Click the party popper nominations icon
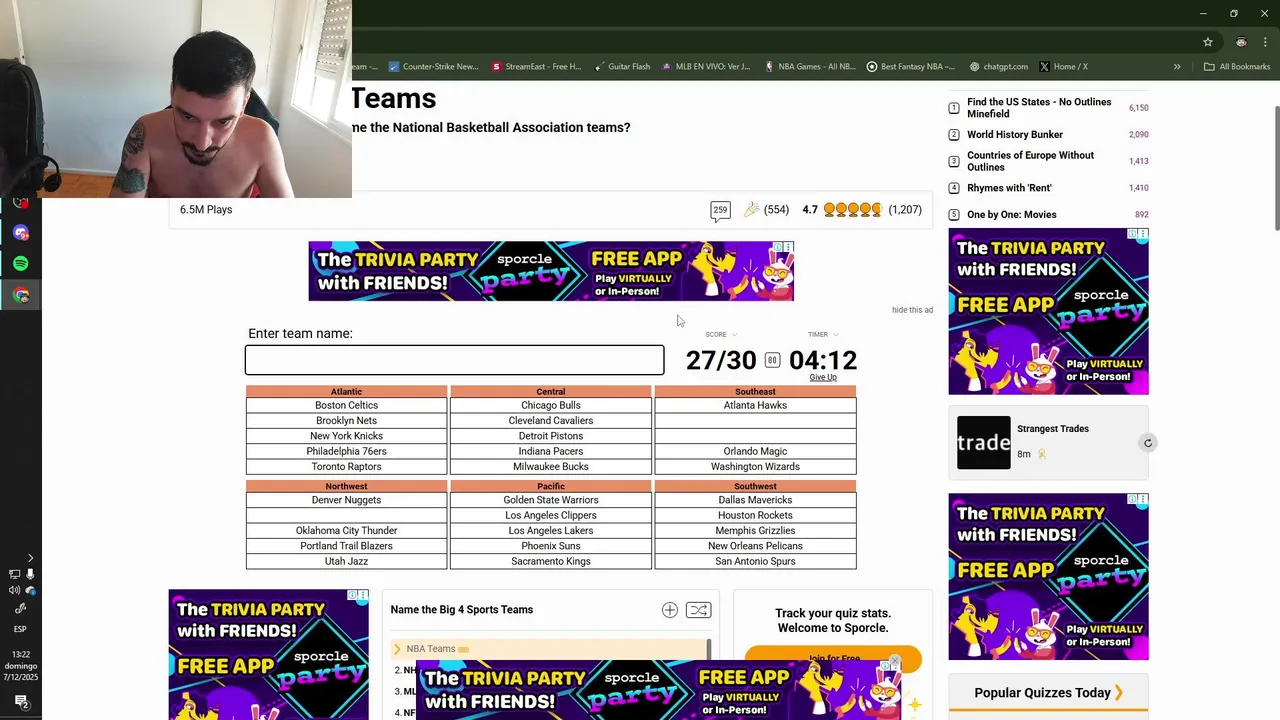This screenshot has width=1280, height=720. click(751, 210)
